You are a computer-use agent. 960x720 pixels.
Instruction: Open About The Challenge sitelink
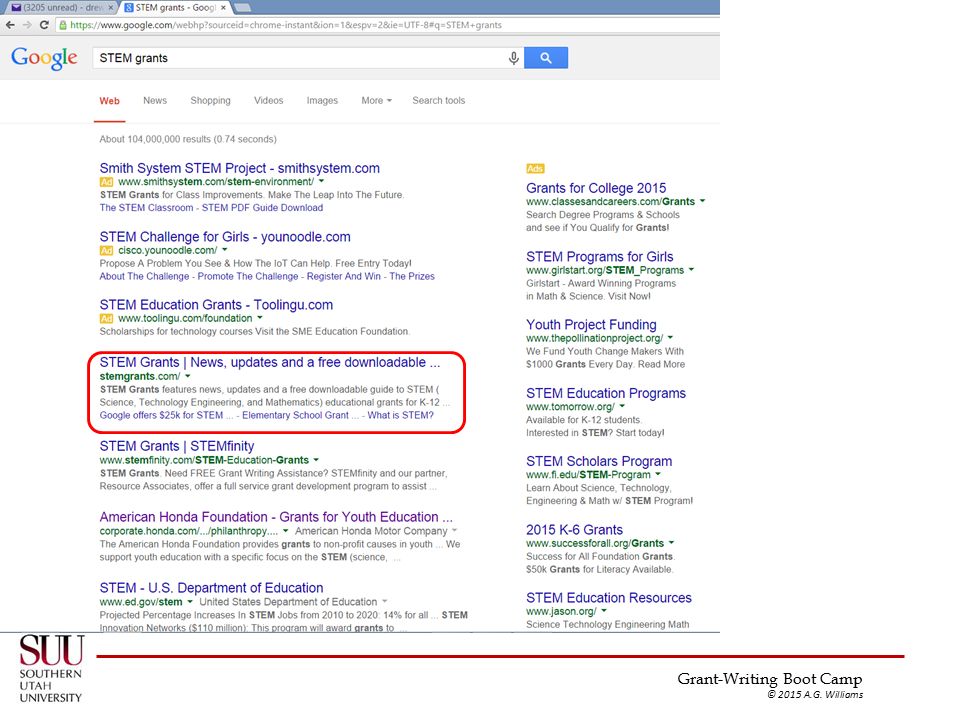(144, 276)
